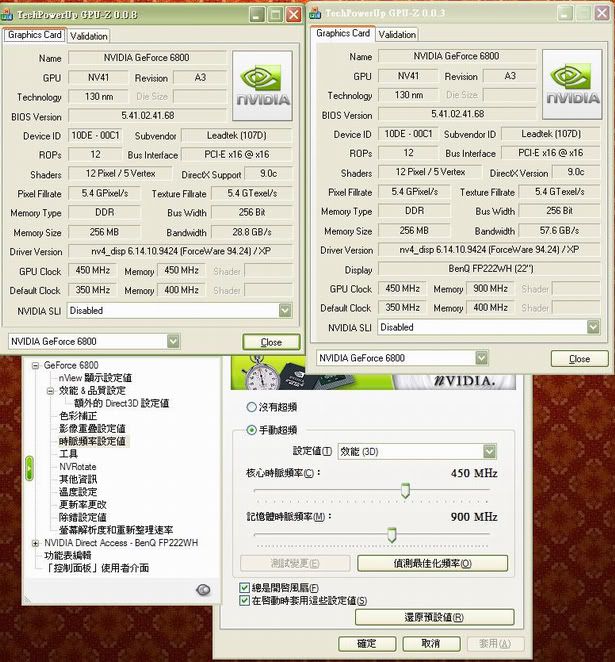Click Memory 900 MHz clock field in right GPU-Z
The image size is (615, 662).
(490, 288)
